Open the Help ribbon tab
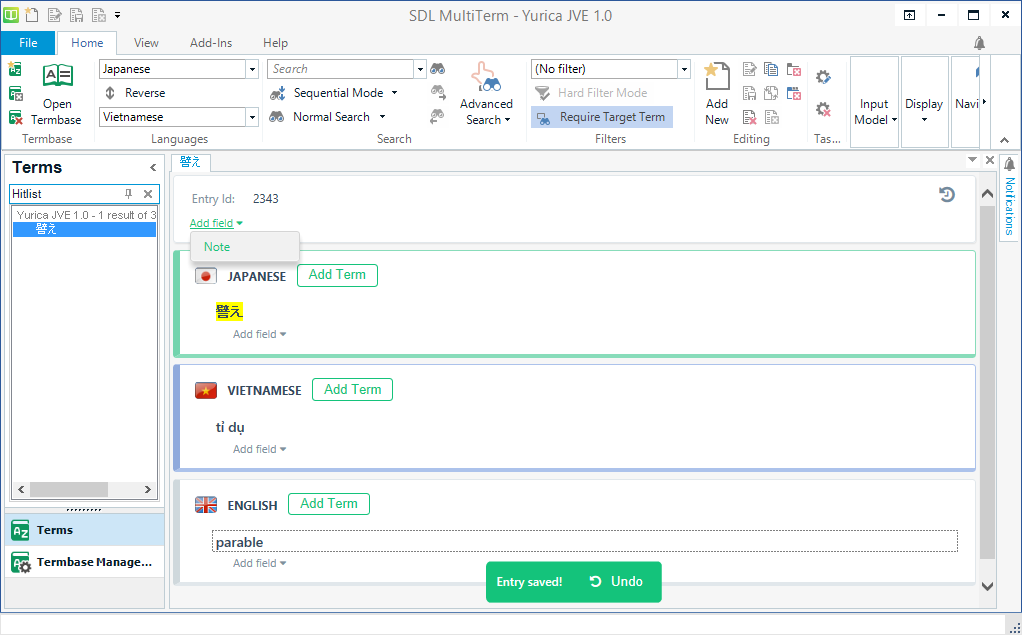This screenshot has width=1022, height=635. tap(276, 43)
